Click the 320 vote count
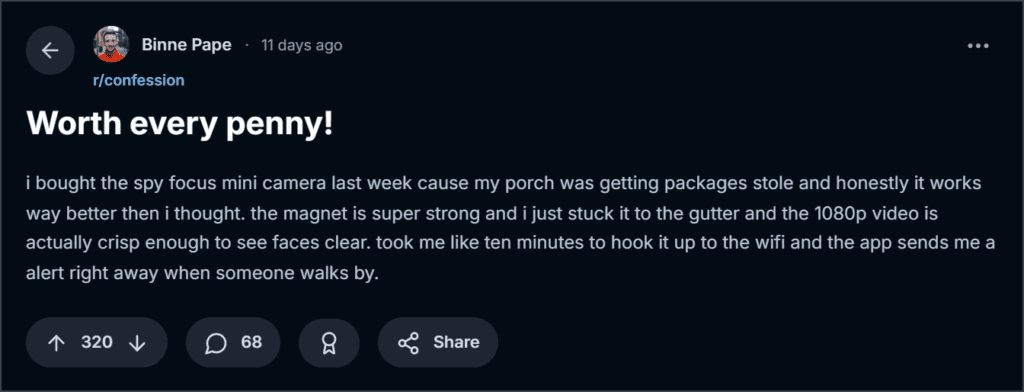This screenshot has width=1024, height=392. [97, 342]
